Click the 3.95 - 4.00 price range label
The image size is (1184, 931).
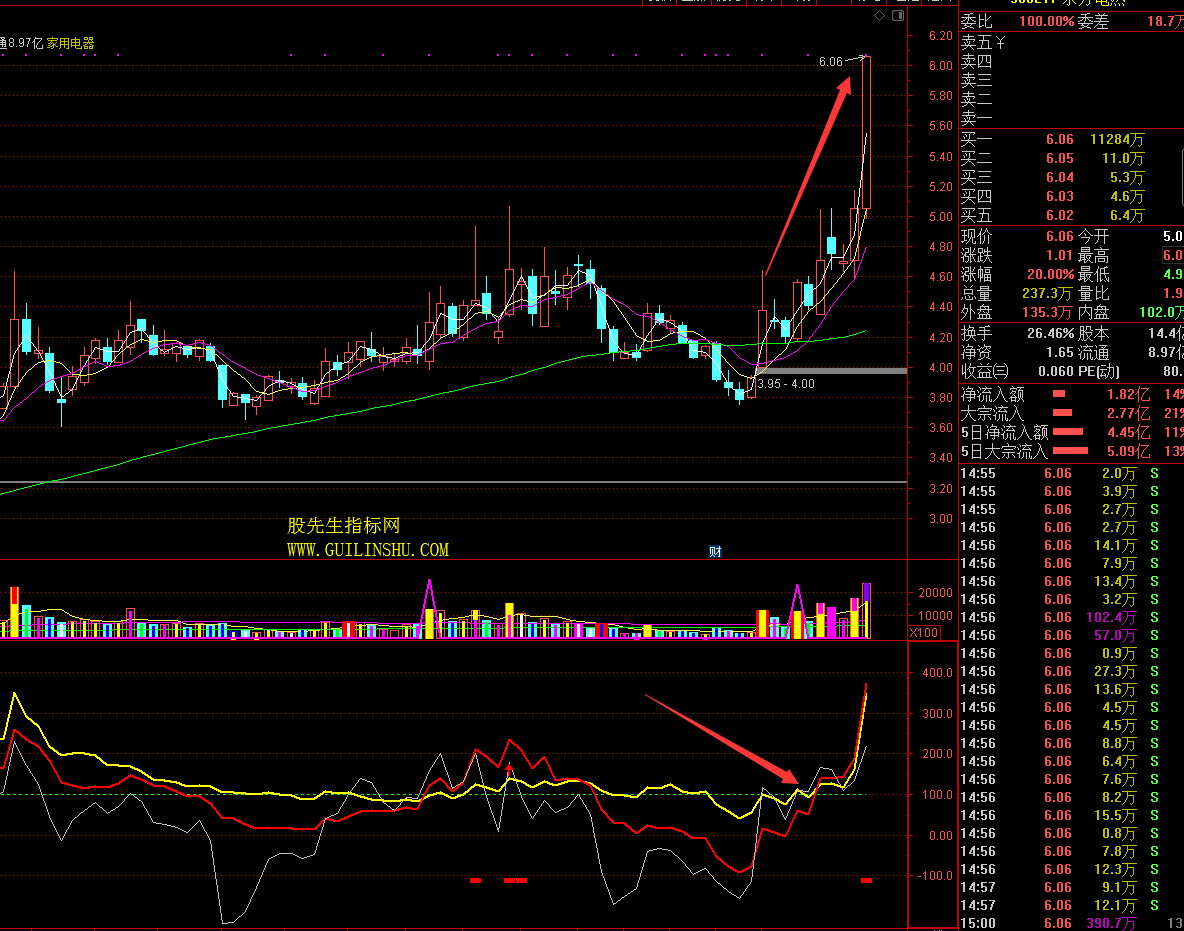click(x=786, y=384)
